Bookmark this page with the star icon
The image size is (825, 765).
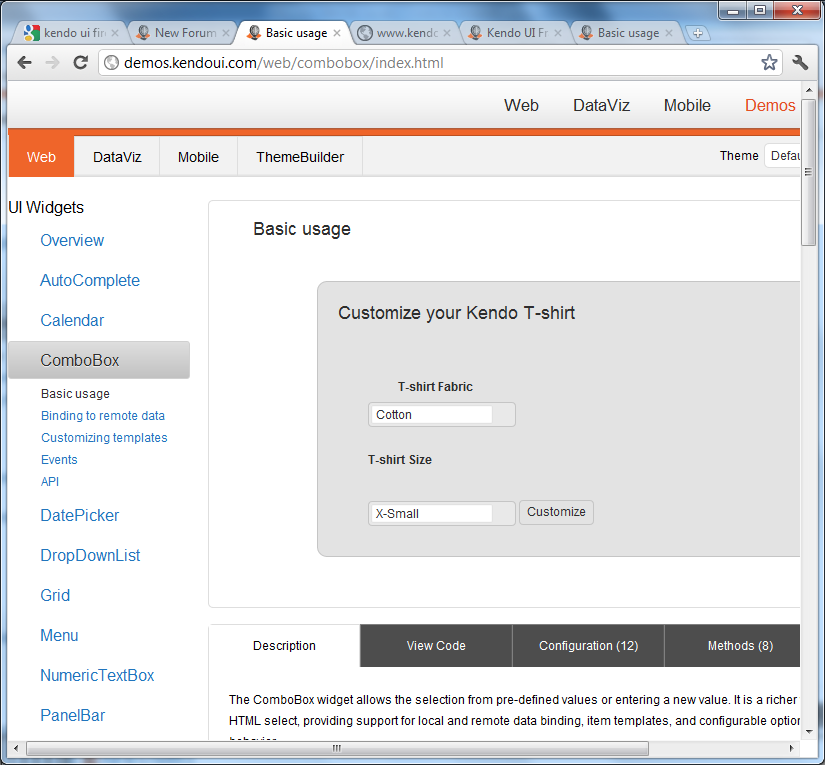point(769,63)
